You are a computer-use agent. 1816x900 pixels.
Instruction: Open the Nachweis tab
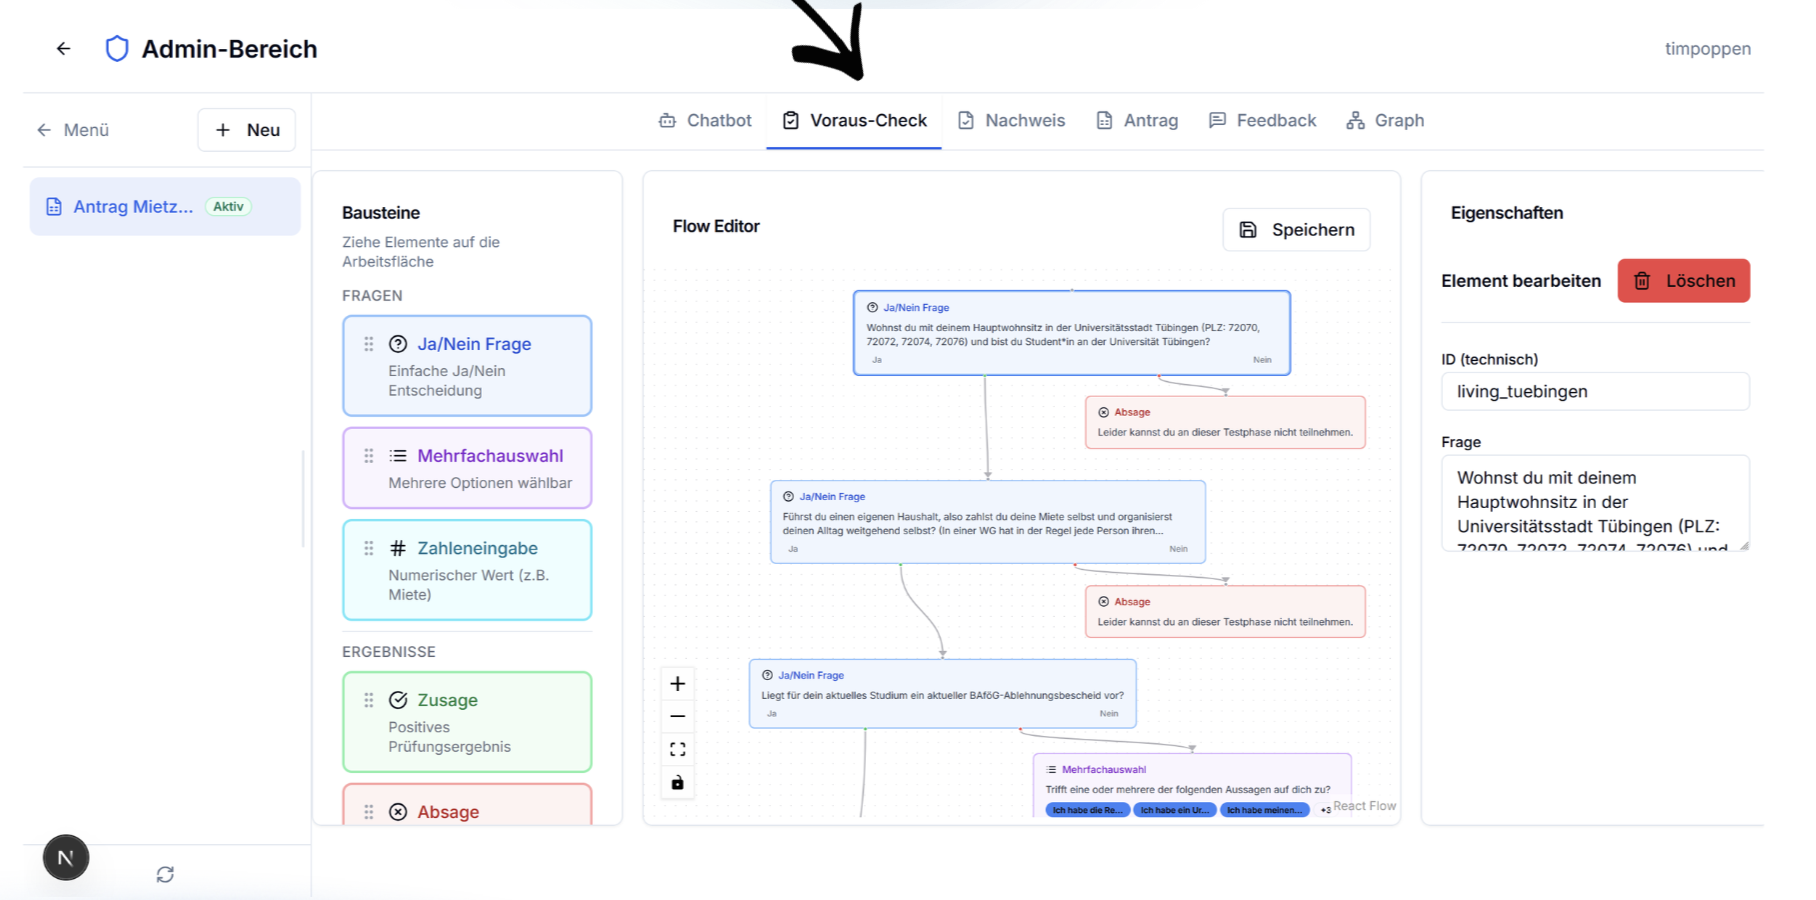[1011, 121]
